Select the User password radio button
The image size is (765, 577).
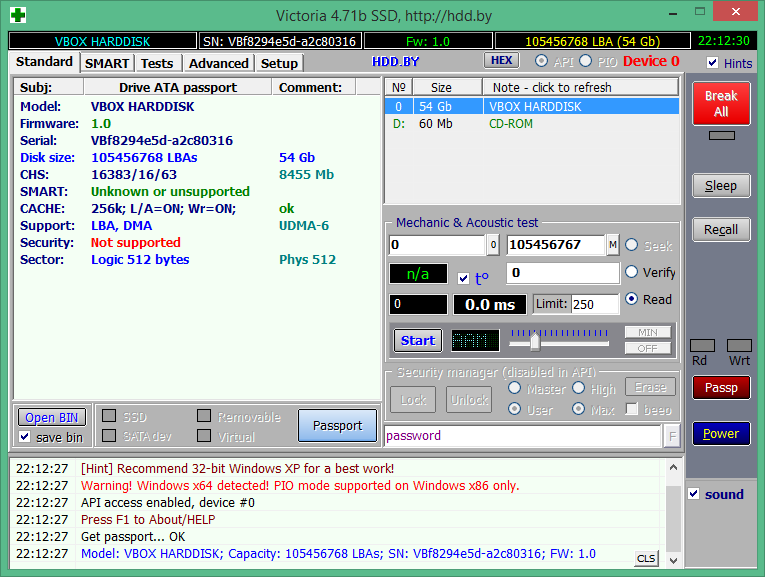click(x=514, y=409)
